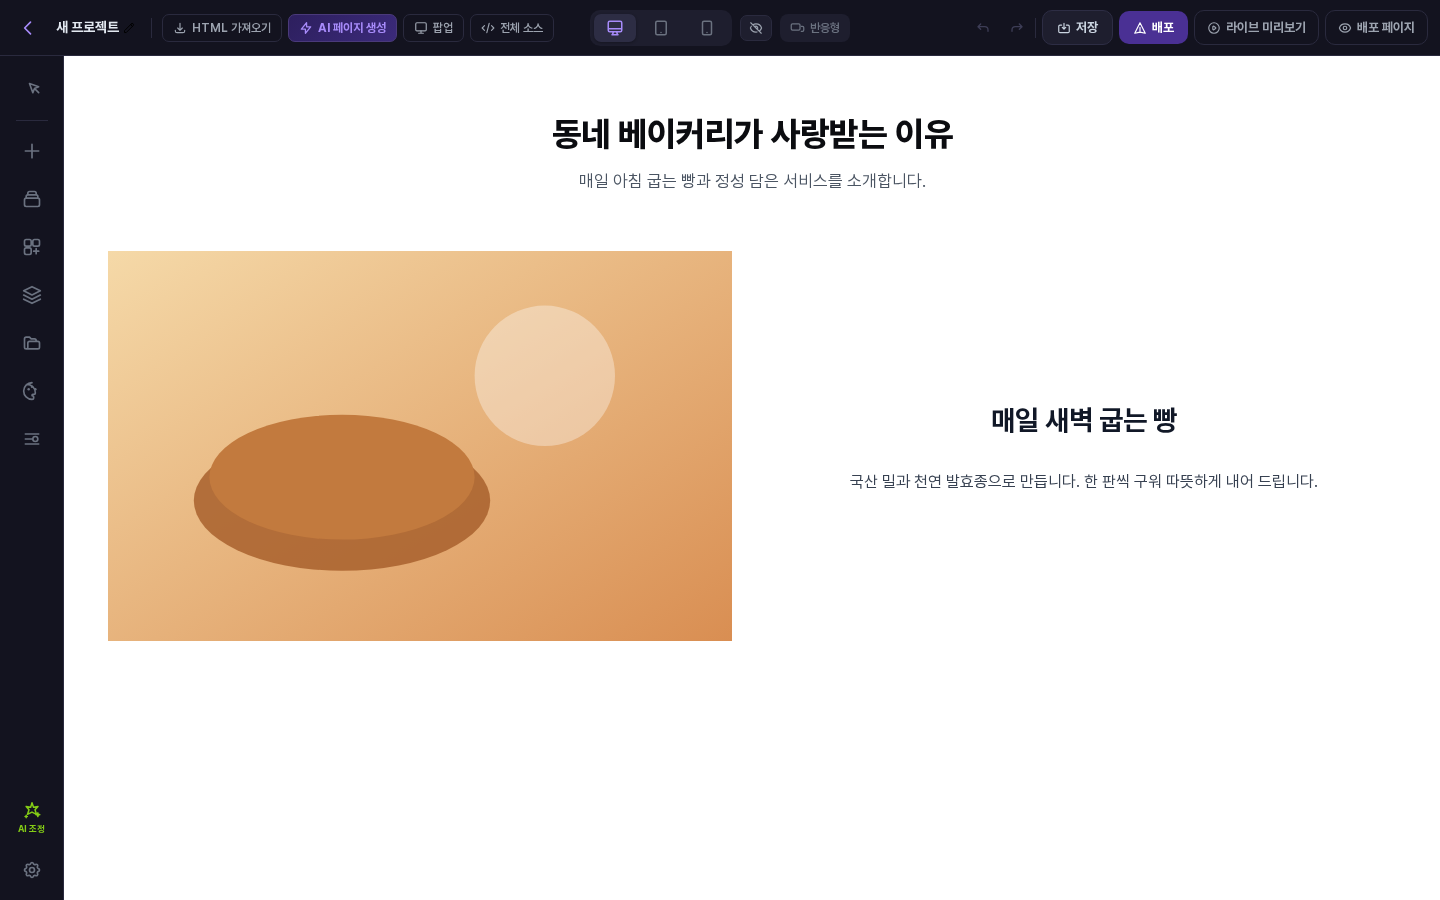Open the gear settings icon
This screenshot has height=900, width=1440.
(32, 870)
